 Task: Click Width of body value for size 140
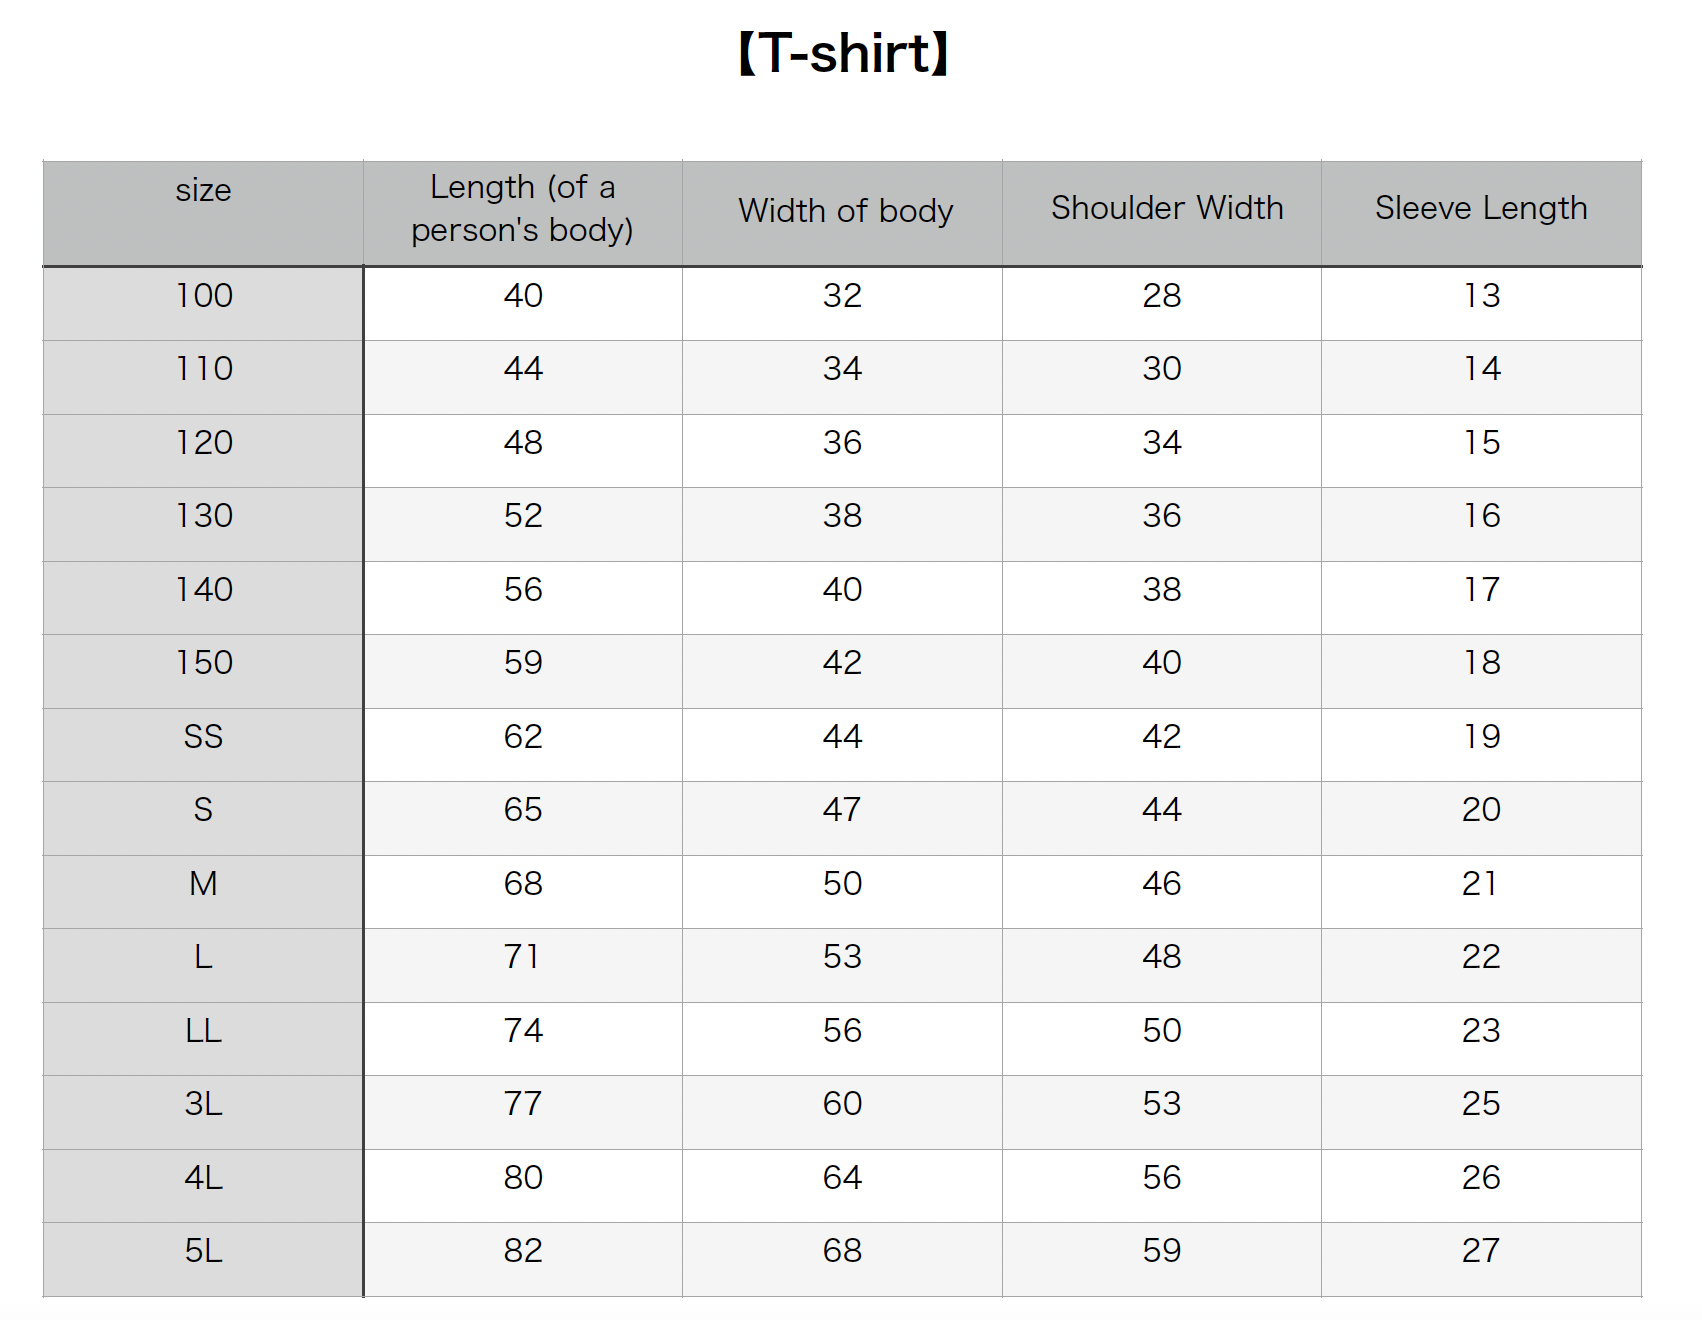tap(842, 590)
